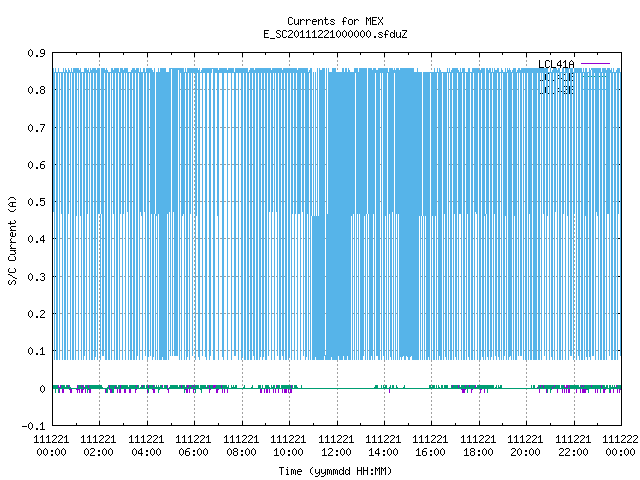
Task: Click the 10:00 time tick label
Action: click(288, 452)
